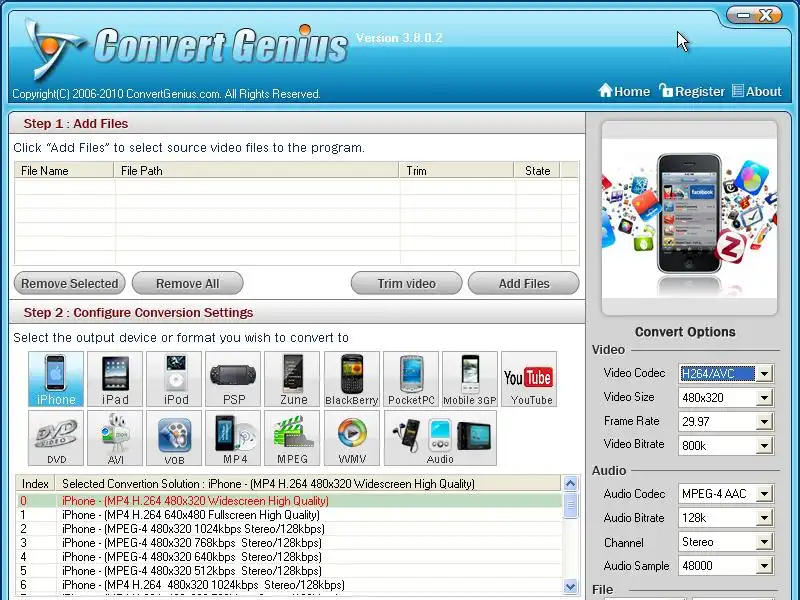800x600 pixels.
Task: Select the iPod device icon
Action: [174, 379]
